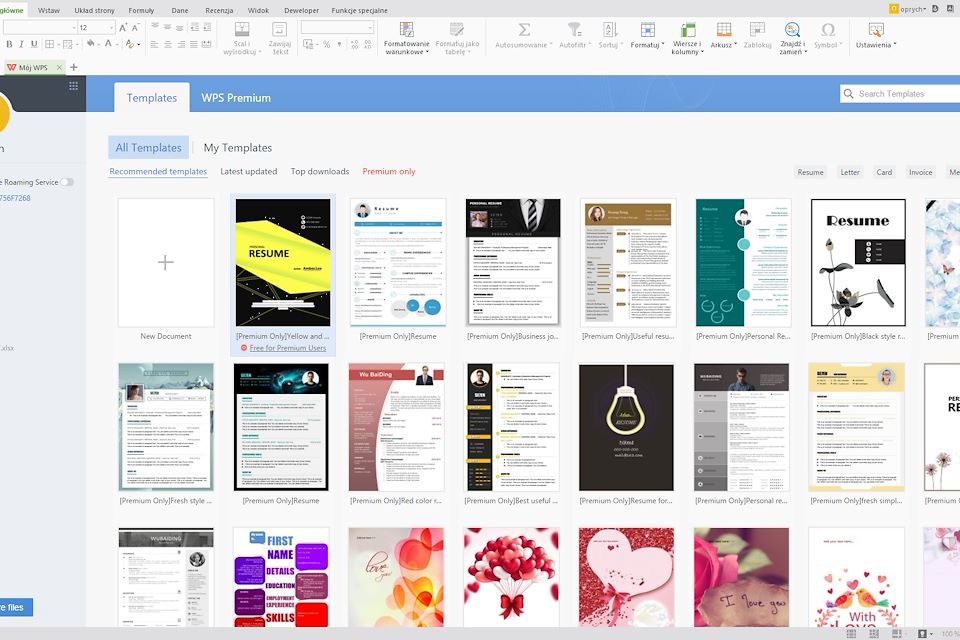Viewport: 960px width, 640px height.
Task: Decrease font size with A- icon
Action: click(x=136, y=28)
